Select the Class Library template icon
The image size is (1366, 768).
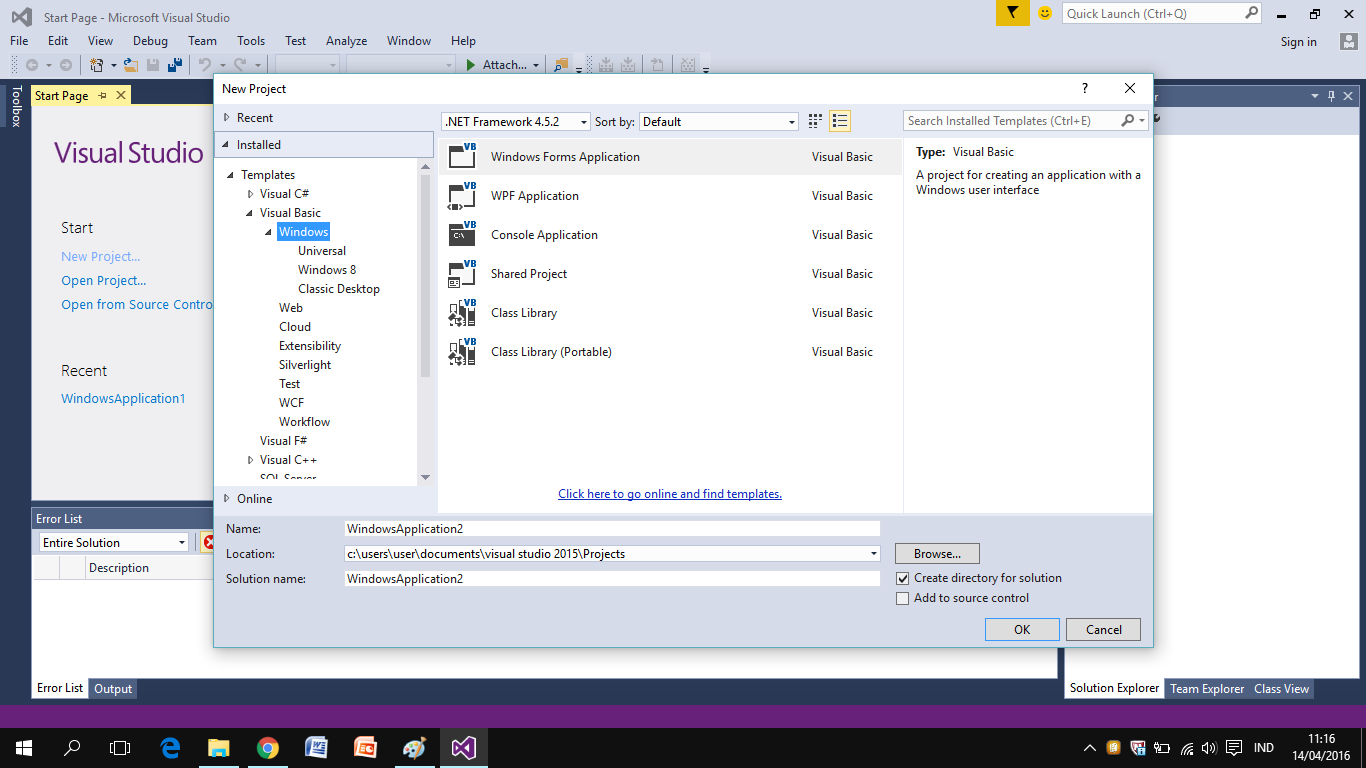coord(461,312)
